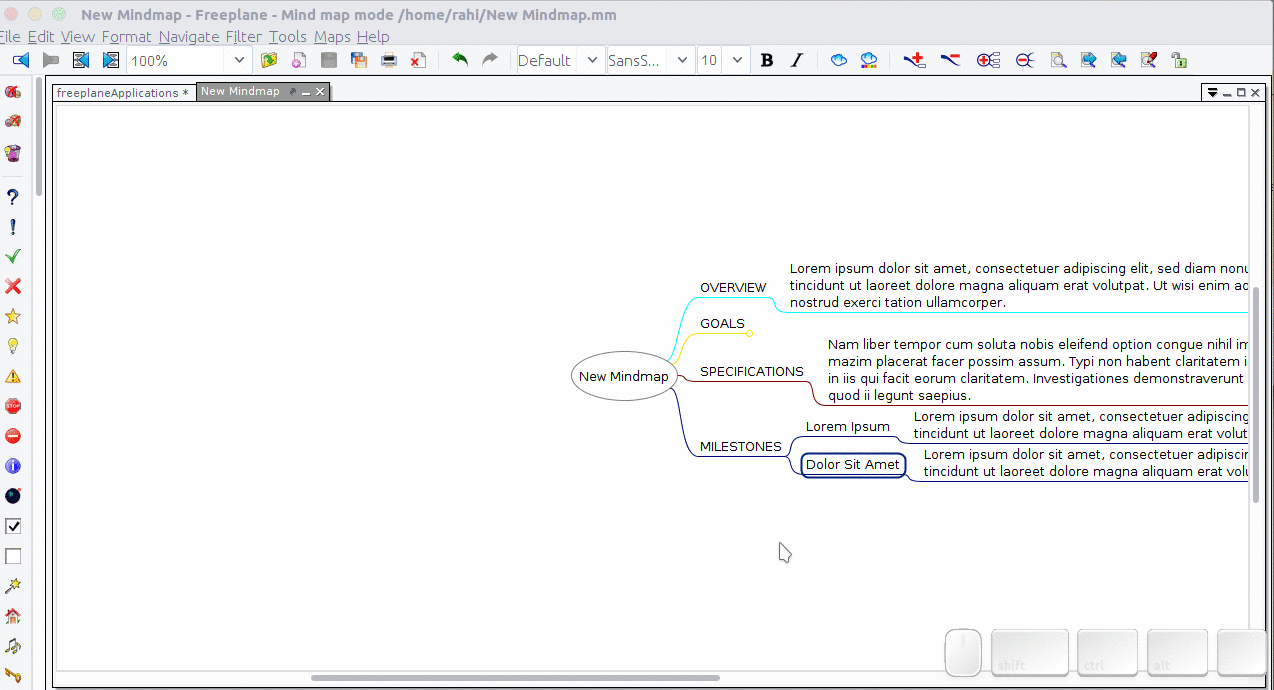Close current map red X icon
Viewport: 1274px width, 690px height.
pyautogui.click(x=419, y=60)
